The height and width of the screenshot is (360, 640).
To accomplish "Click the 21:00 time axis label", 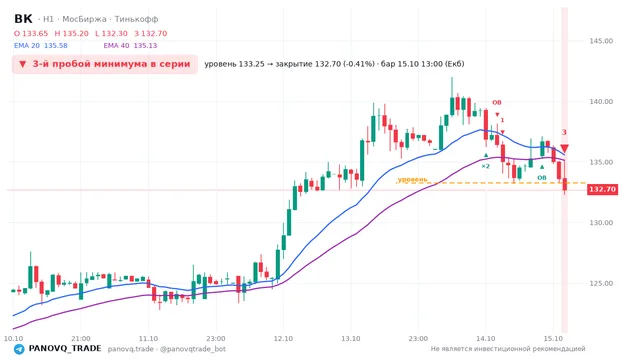I will pos(81,338).
